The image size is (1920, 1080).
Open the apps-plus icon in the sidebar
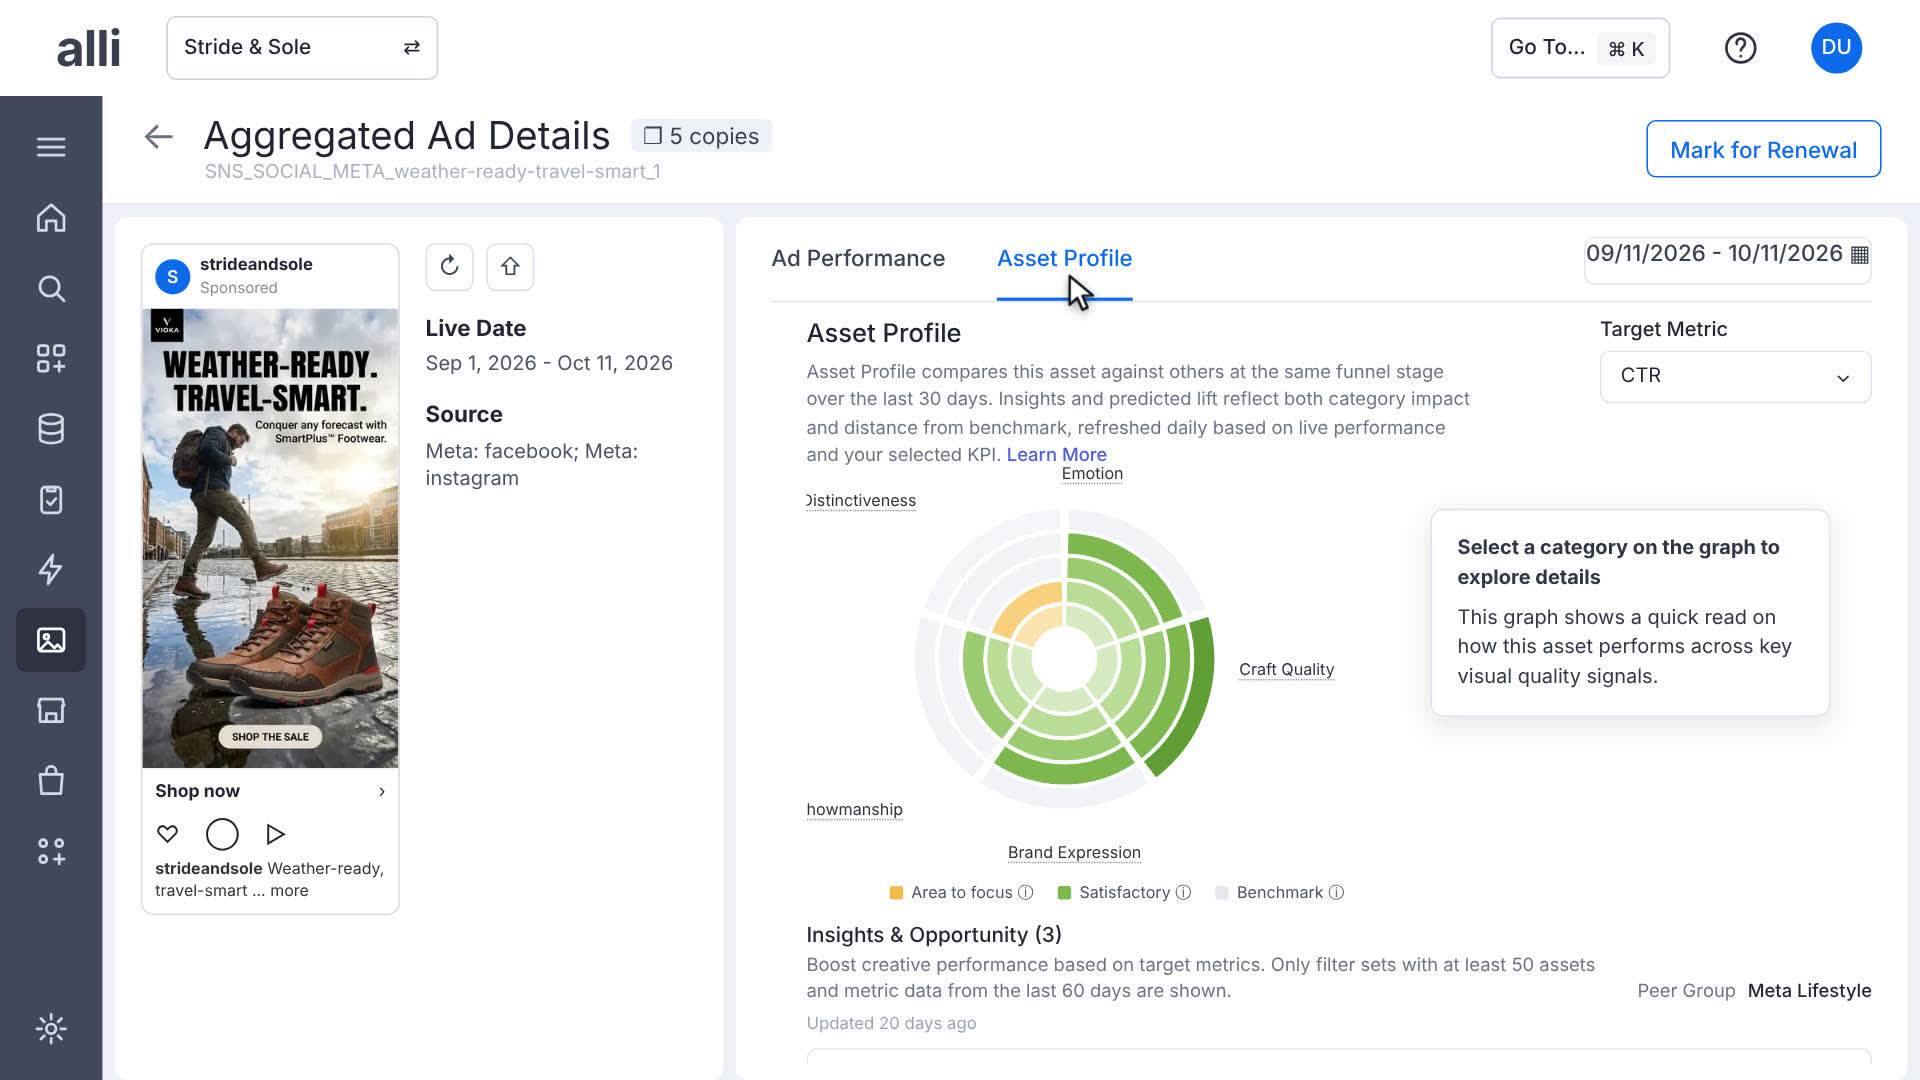click(x=51, y=851)
